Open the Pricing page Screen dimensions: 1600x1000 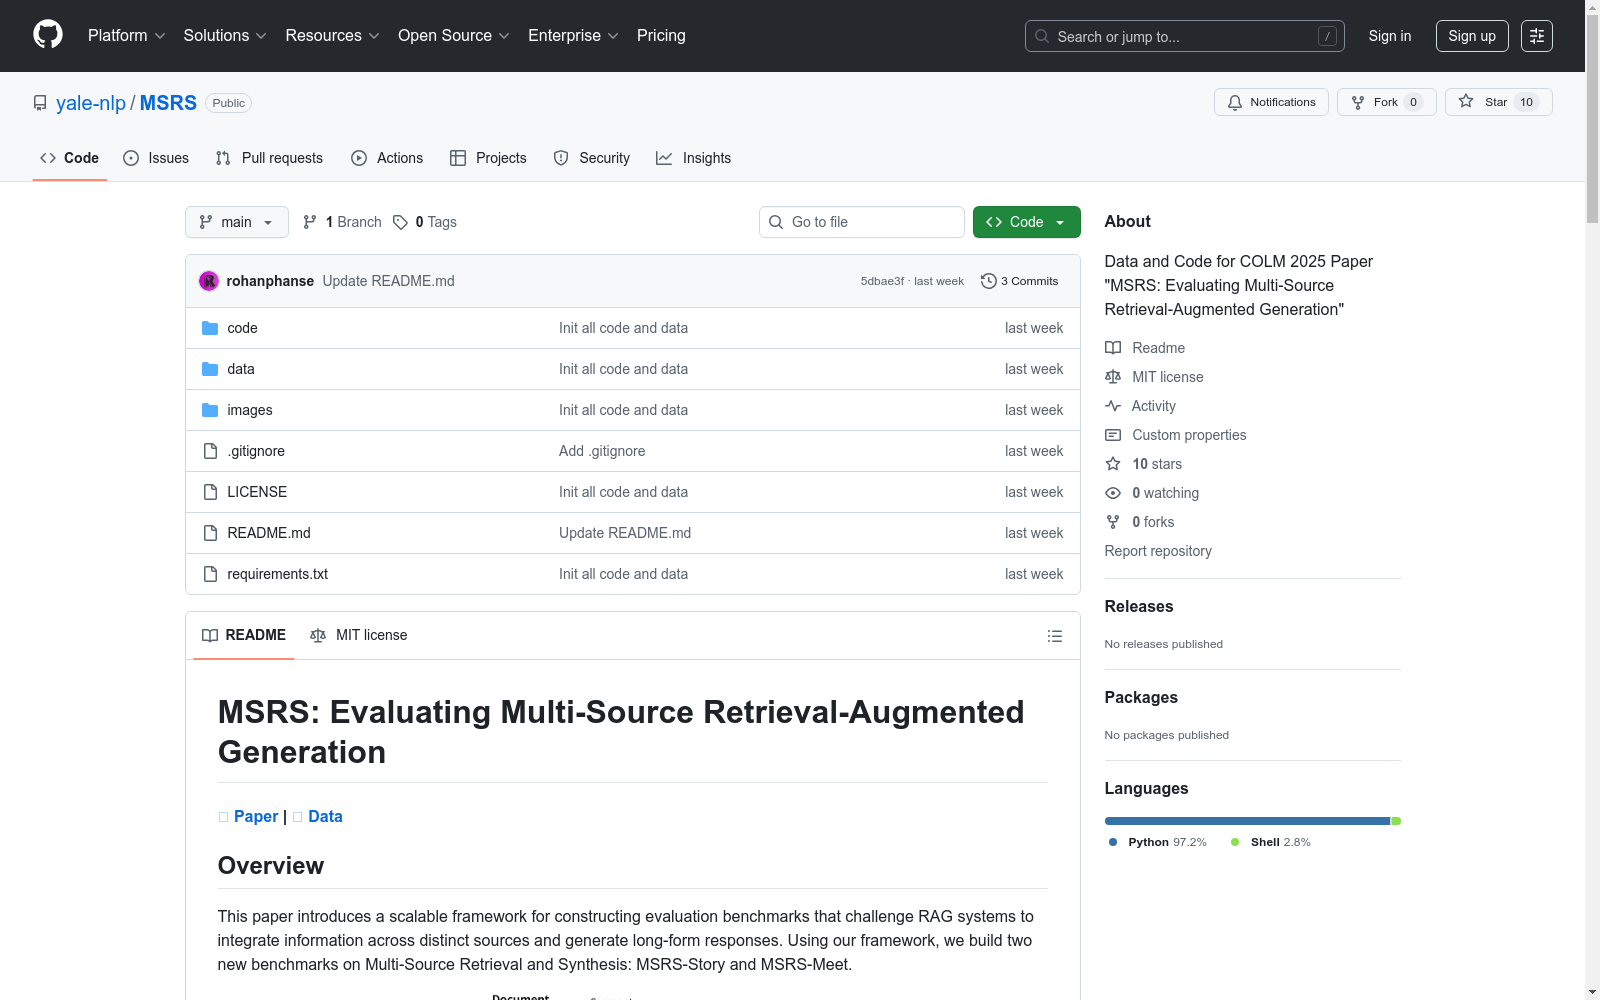(661, 36)
